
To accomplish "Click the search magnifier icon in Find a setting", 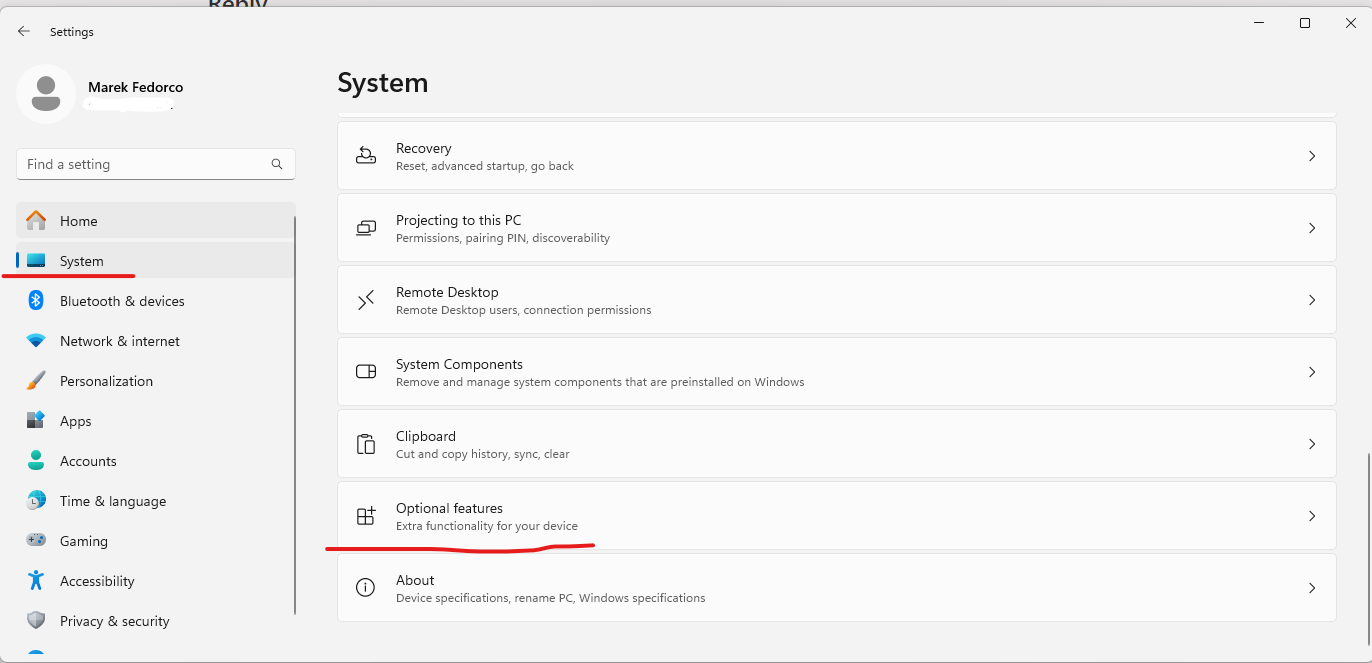I will tap(277, 164).
